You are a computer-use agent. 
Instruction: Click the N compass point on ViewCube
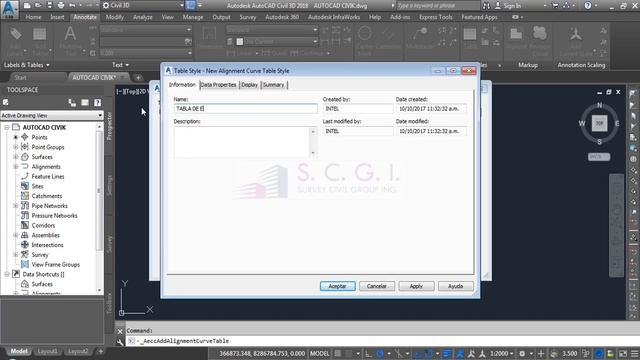(x=600, y=105)
